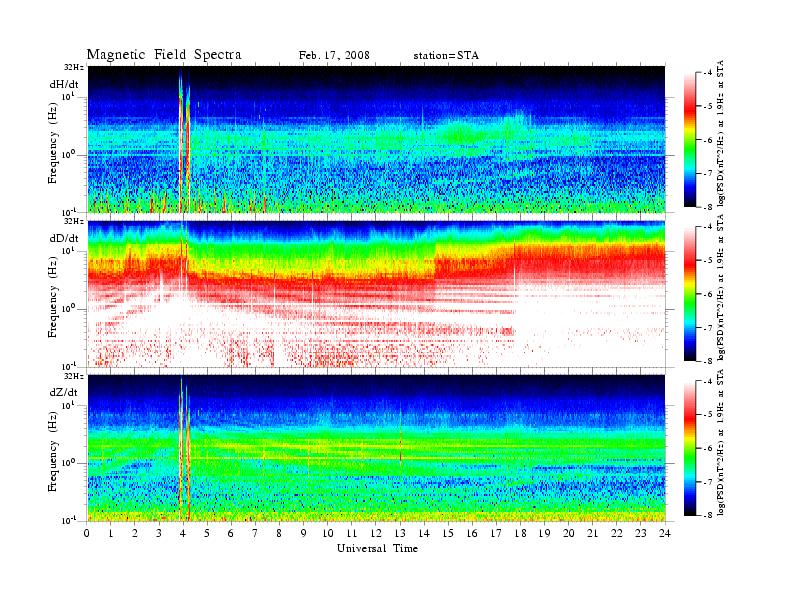This screenshot has height=612, width=792.
Task: Click the color scale bar beside the dZ/dt panel
Action: (690, 448)
